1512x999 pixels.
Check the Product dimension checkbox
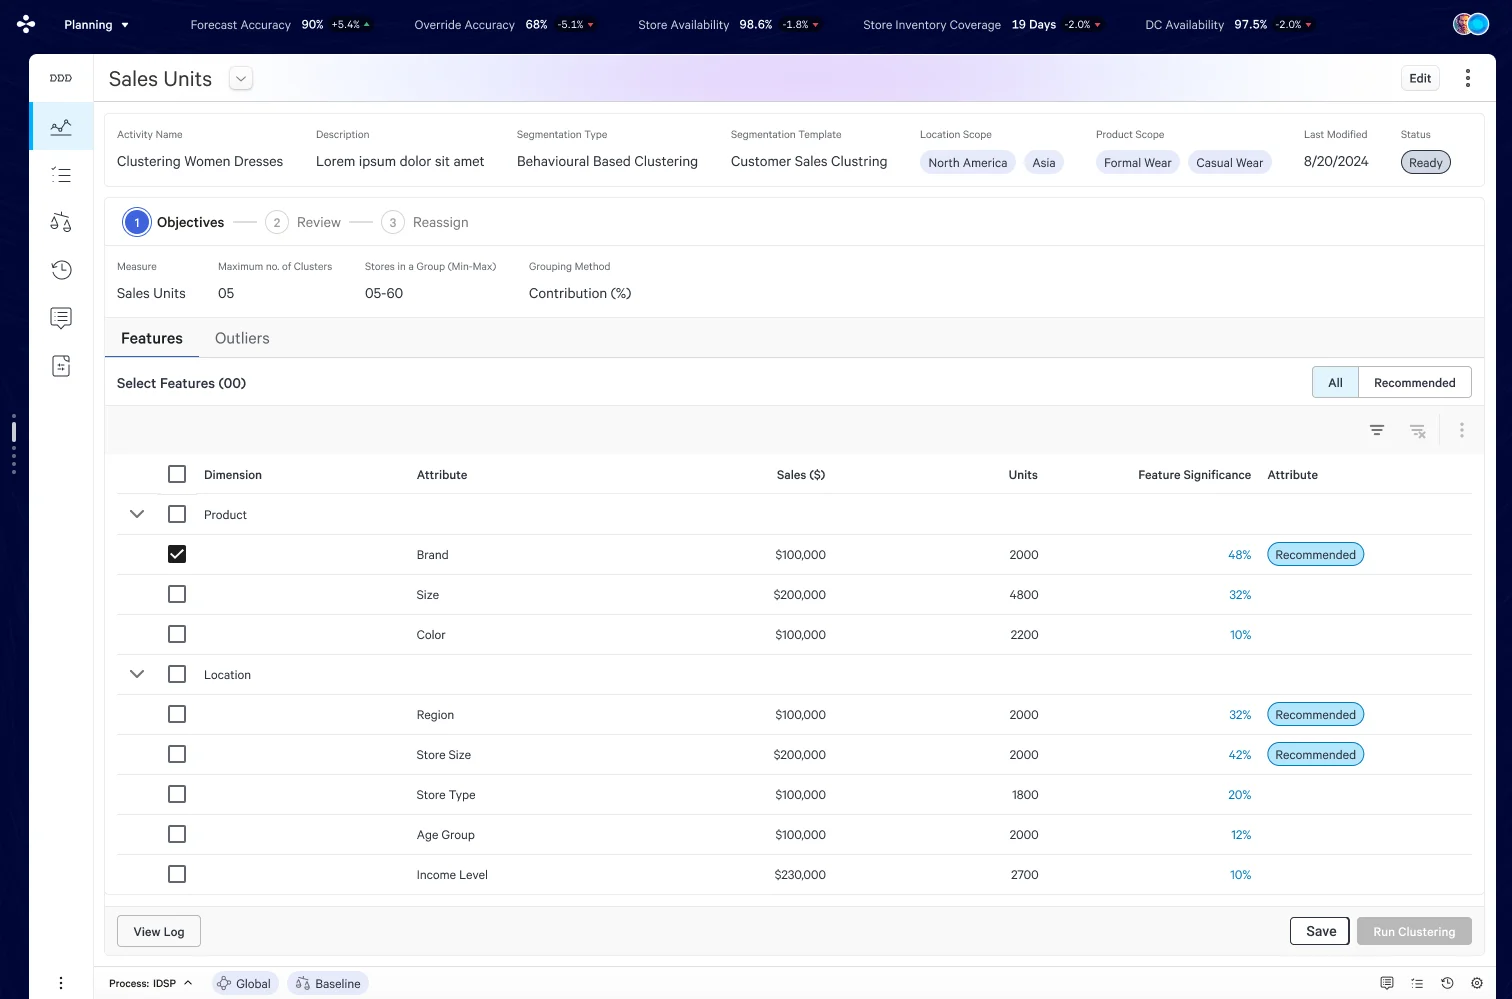177,514
